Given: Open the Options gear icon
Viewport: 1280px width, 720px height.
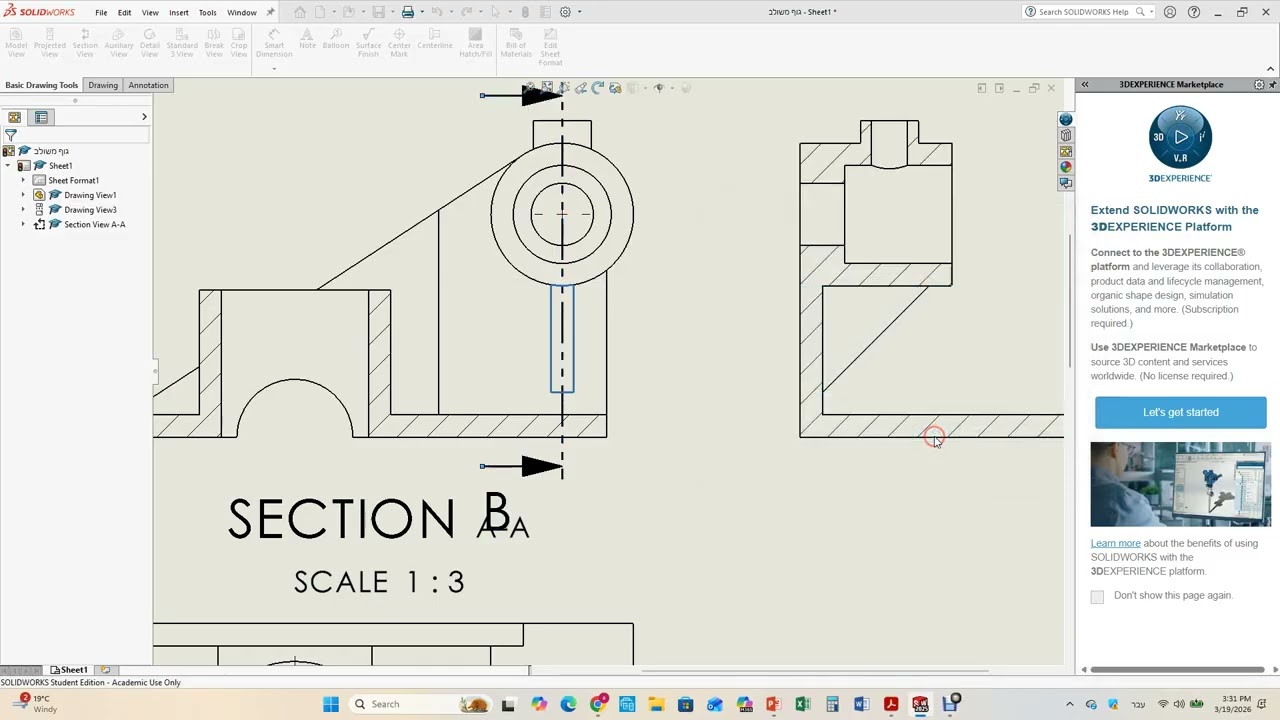Looking at the screenshot, I should (565, 12).
